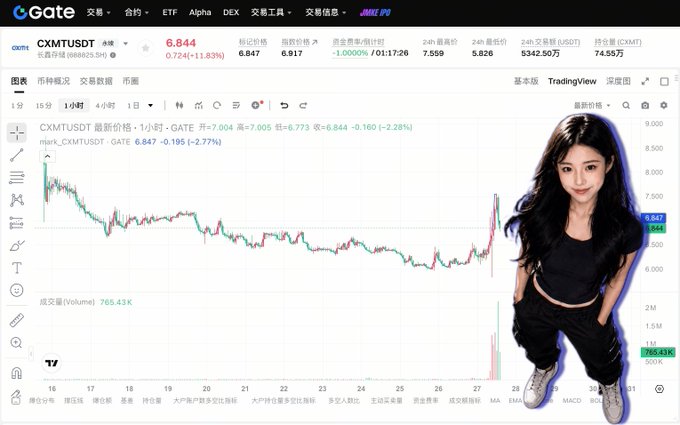Toggle the 多空人数比 indicator

[344, 400]
